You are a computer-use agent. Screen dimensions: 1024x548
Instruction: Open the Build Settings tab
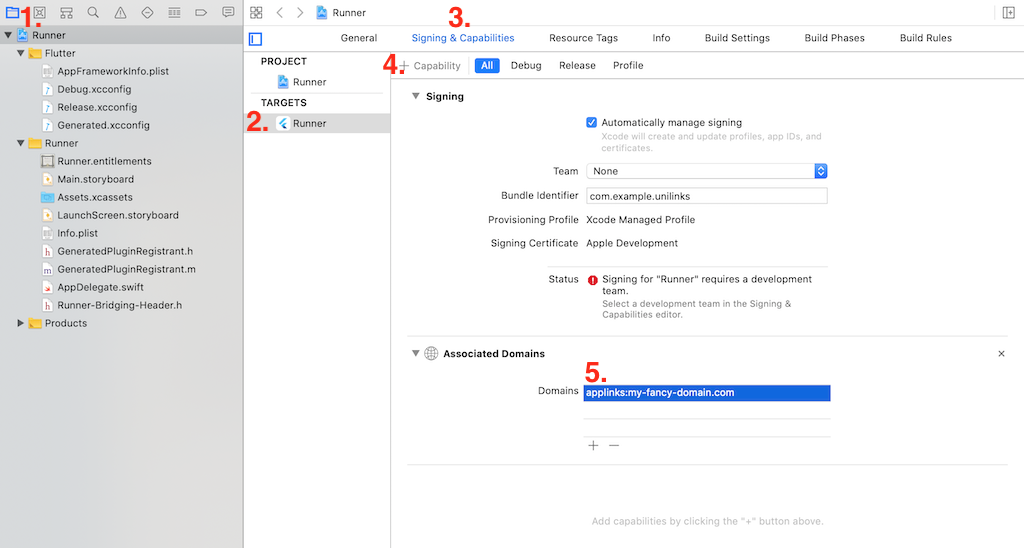pos(737,38)
